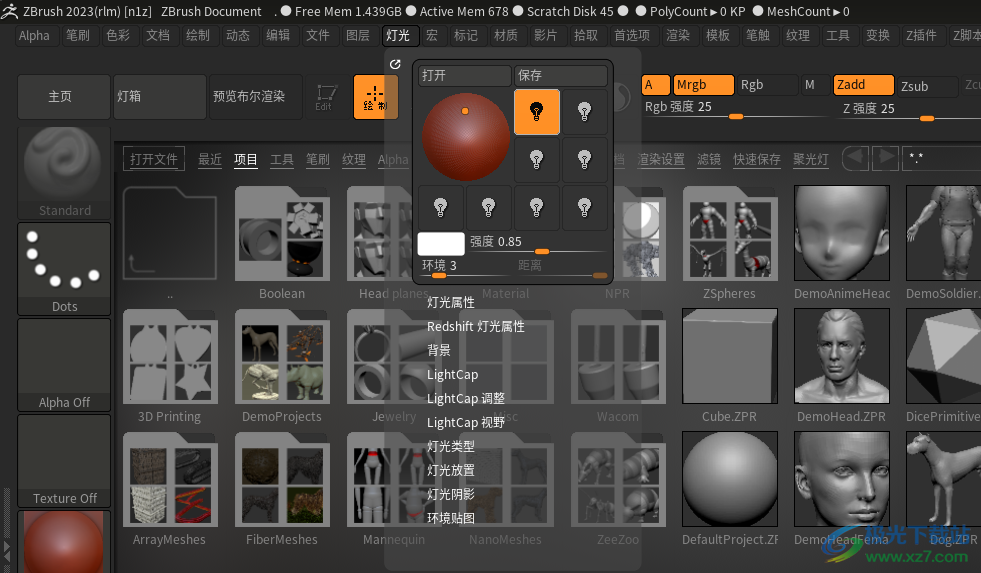Toggle the M mode button
This screenshot has width=981, height=573.
pos(816,85)
